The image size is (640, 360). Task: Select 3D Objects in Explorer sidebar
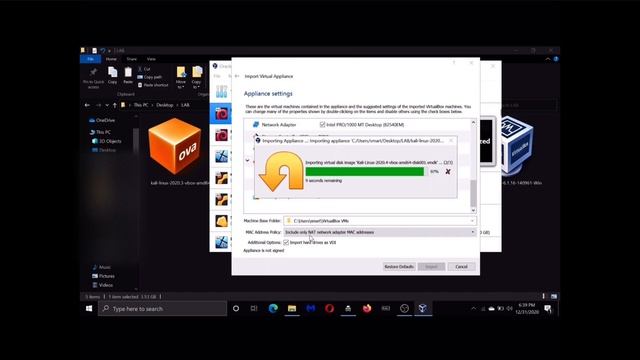[107, 141]
